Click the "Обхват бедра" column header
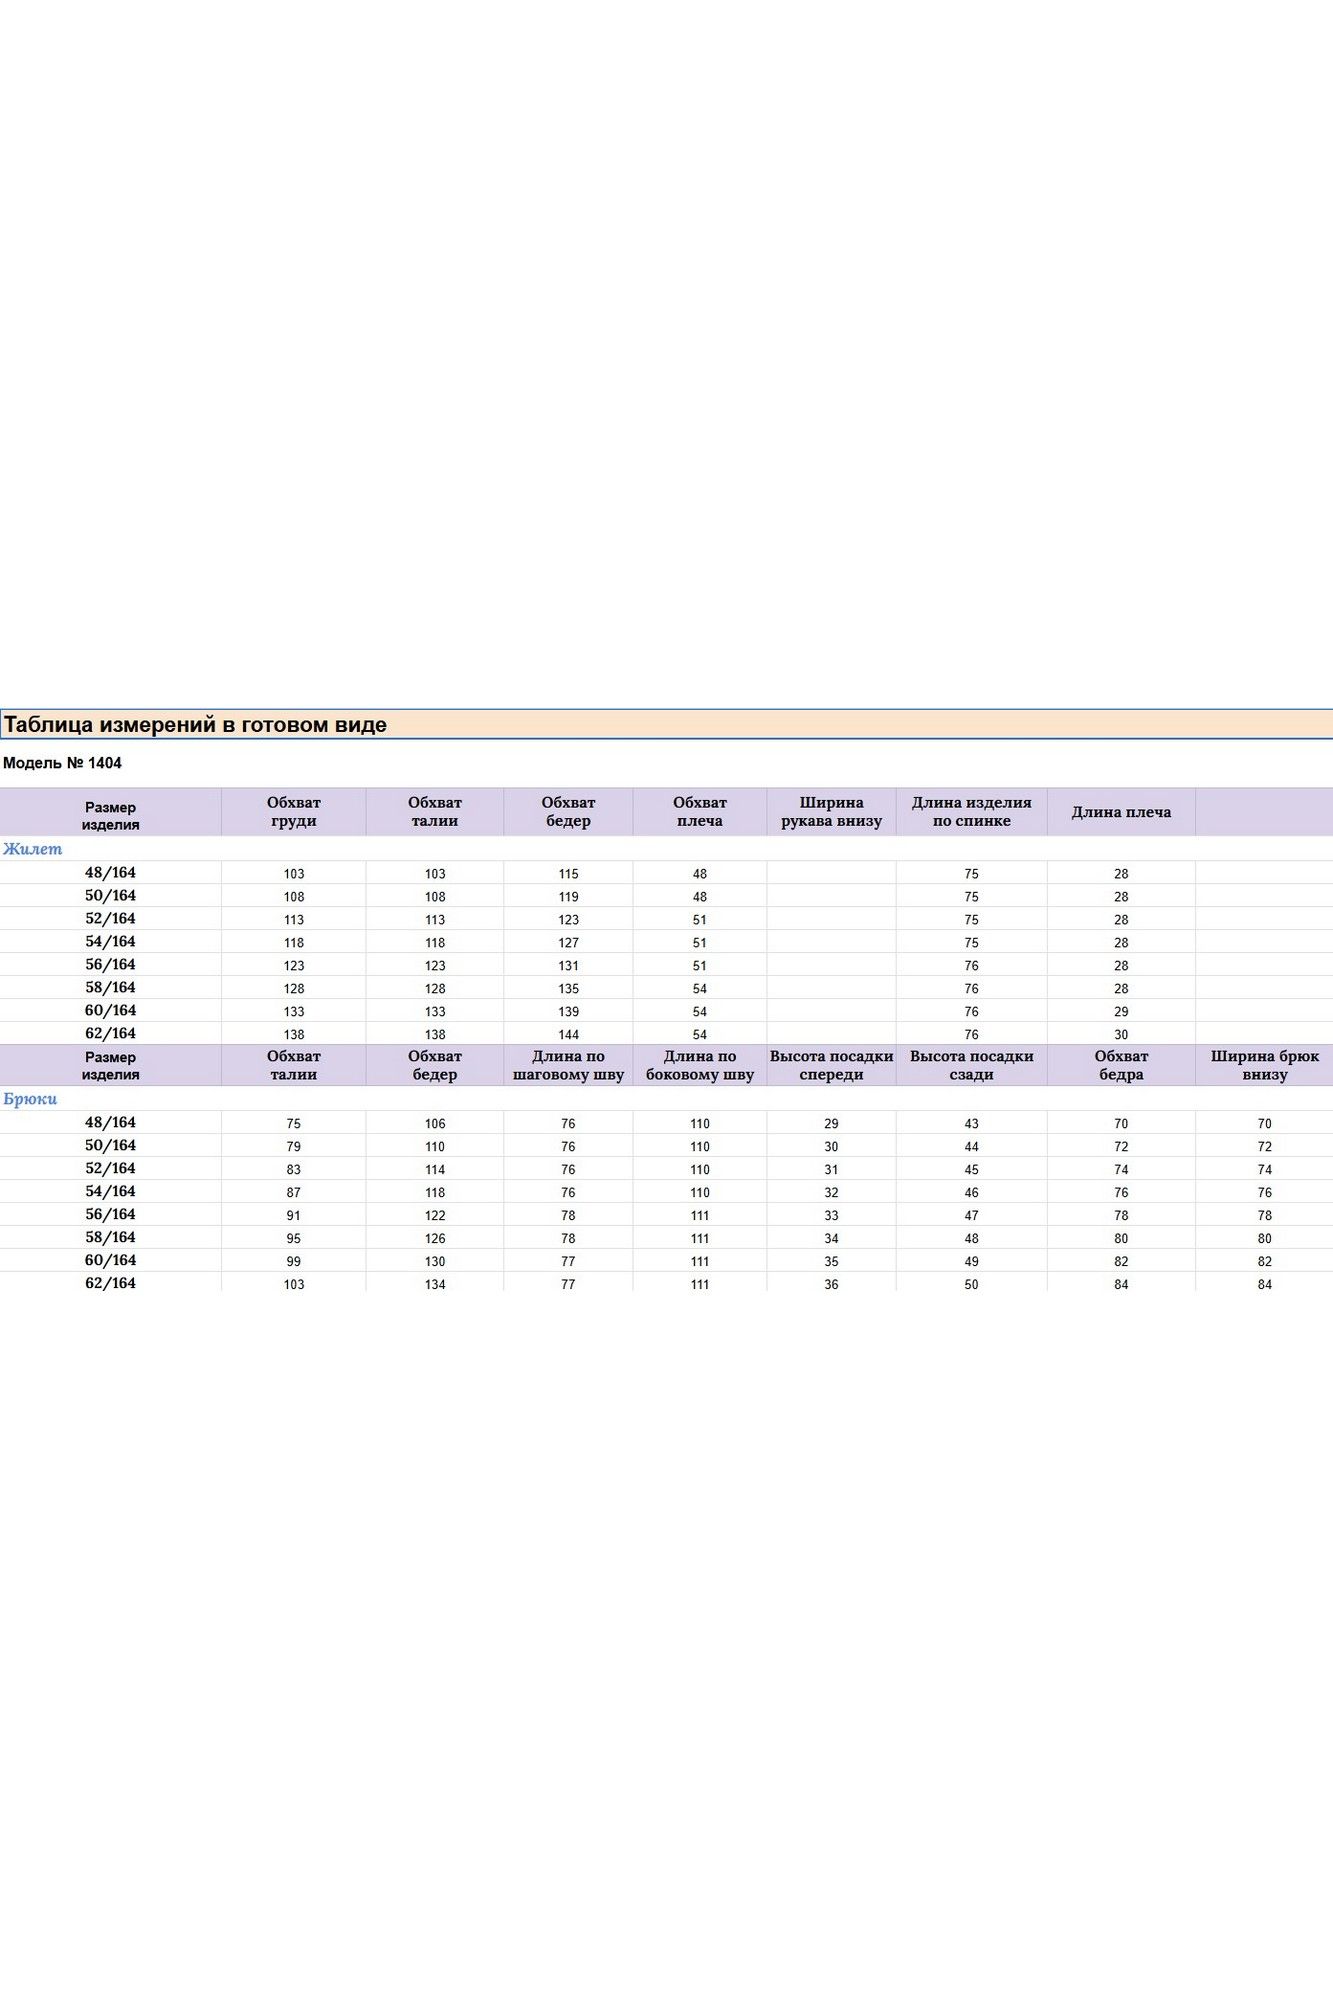Viewport: 1333px width, 2000px height. [1121, 1066]
